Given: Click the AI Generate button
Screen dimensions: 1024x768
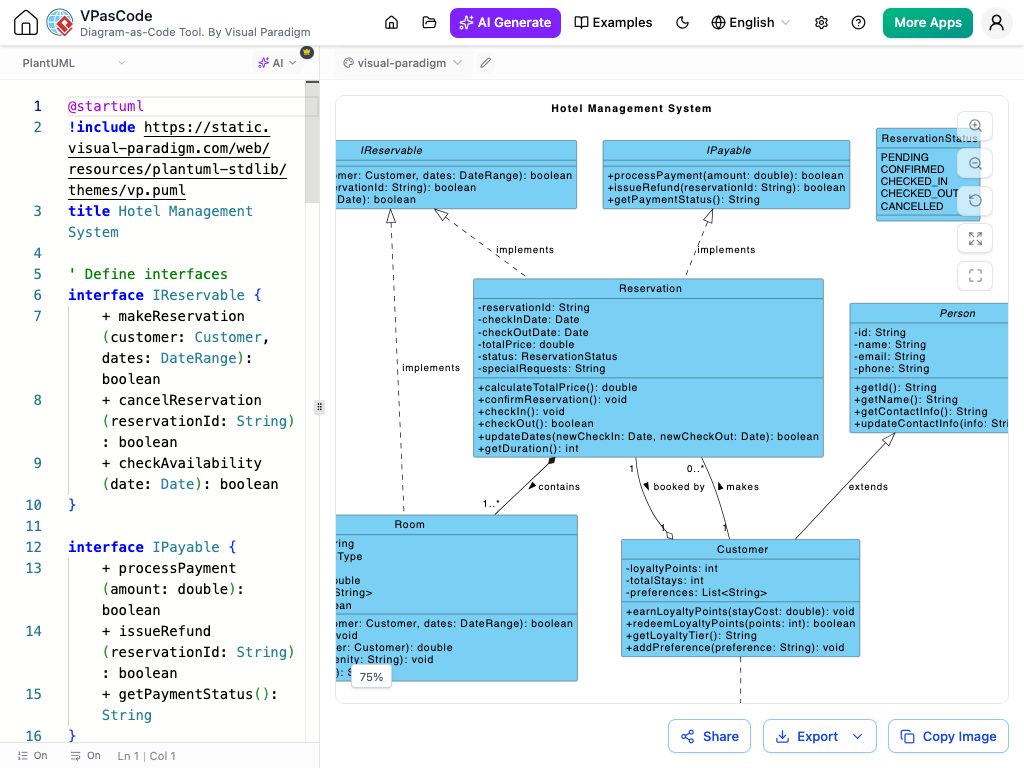Looking at the screenshot, I should coord(505,23).
